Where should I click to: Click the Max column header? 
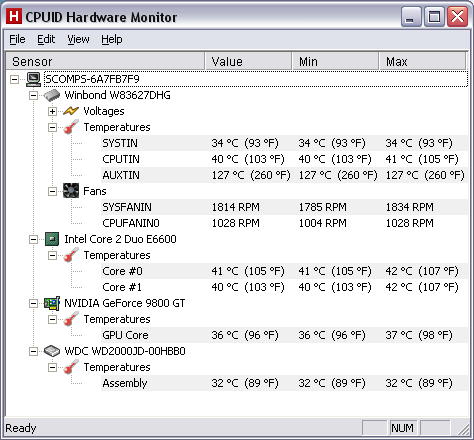[x=422, y=61]
